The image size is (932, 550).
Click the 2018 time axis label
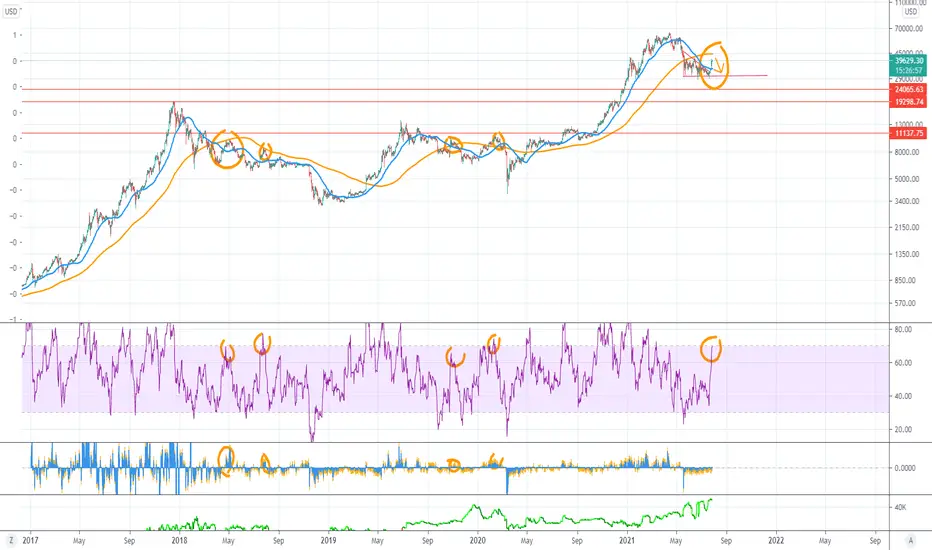click(x=179, y=540)
